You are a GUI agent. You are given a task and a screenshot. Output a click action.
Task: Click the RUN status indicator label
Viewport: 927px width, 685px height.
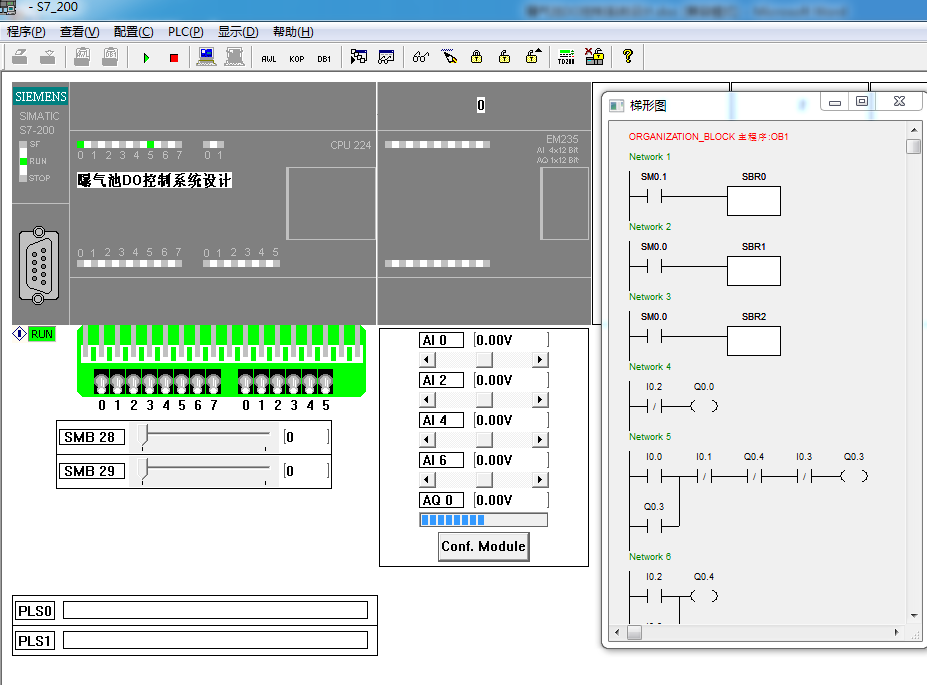(41, 334)
